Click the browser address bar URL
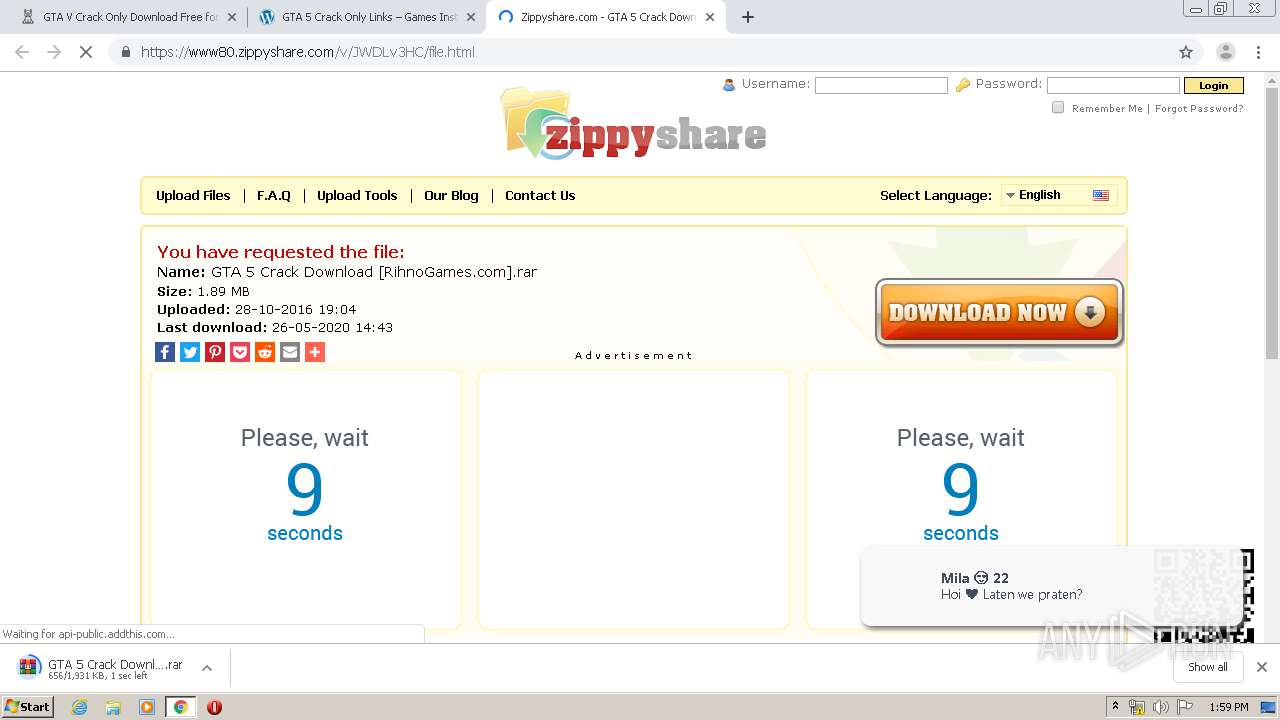This screenshot has height=720, width=1280. click(308, 52)
